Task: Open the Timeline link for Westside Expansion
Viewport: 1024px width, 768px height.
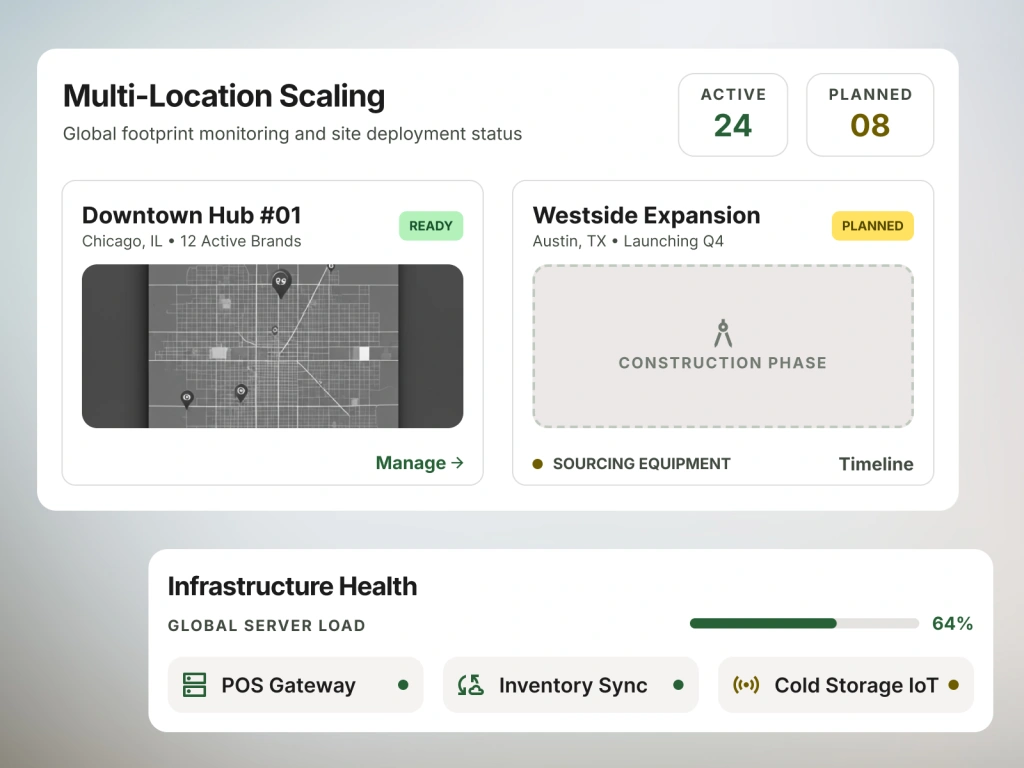Action: [876, 464]
